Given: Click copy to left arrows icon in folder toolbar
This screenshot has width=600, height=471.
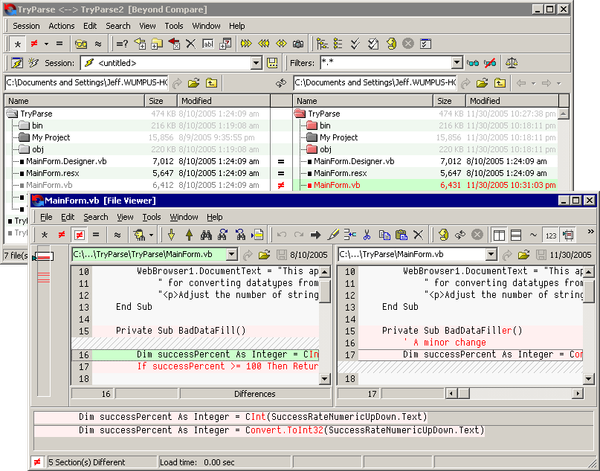Looking at the screenshot, I should point(263,44).
